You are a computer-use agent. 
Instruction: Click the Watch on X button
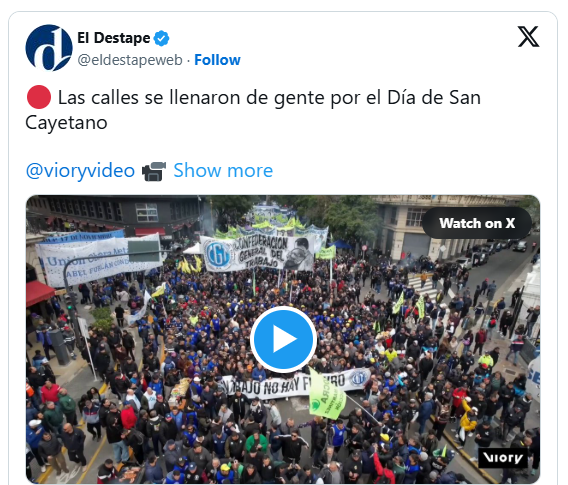tap(477, 223)
